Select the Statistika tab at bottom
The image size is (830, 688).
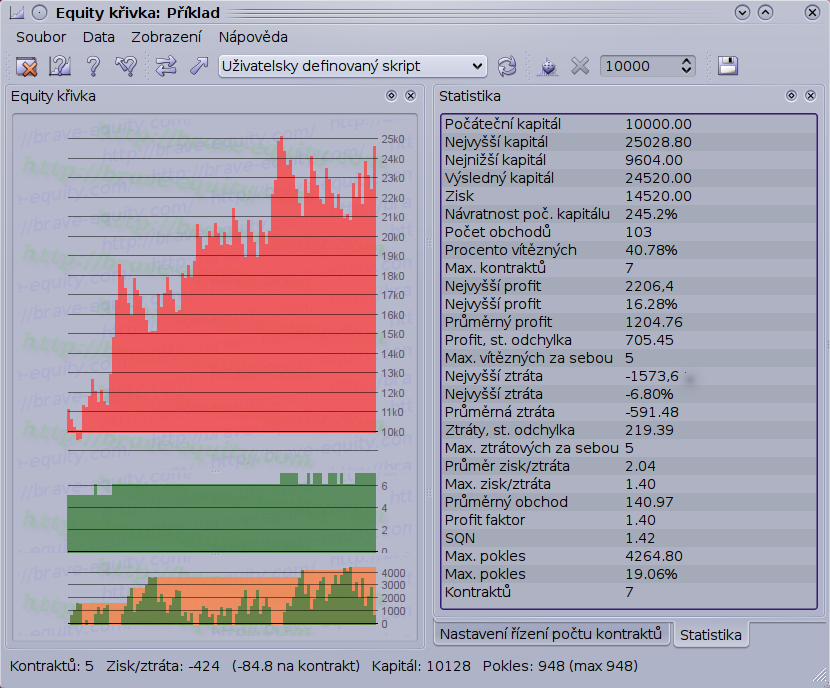[710, 635]
